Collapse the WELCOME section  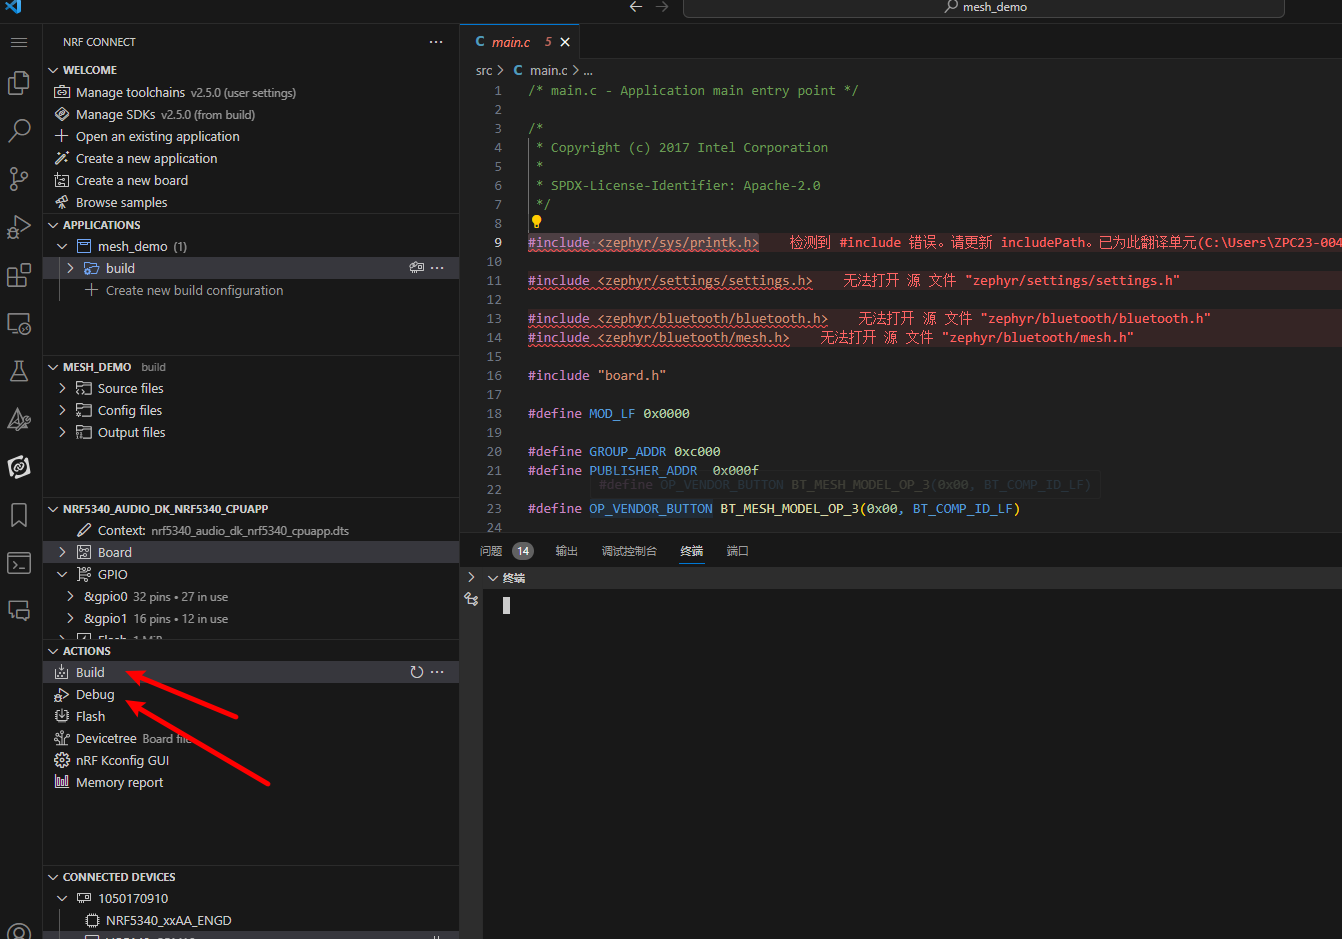coord(53,70)
